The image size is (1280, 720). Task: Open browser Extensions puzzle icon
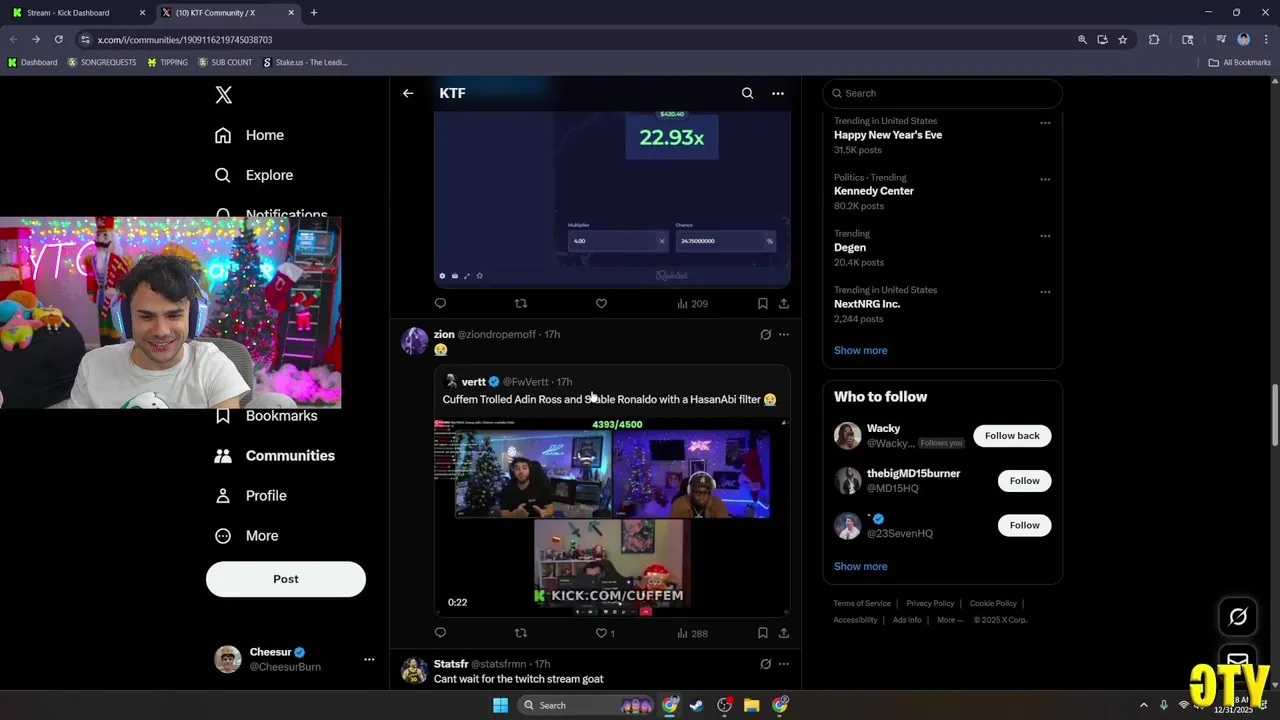click(1154, 39)
